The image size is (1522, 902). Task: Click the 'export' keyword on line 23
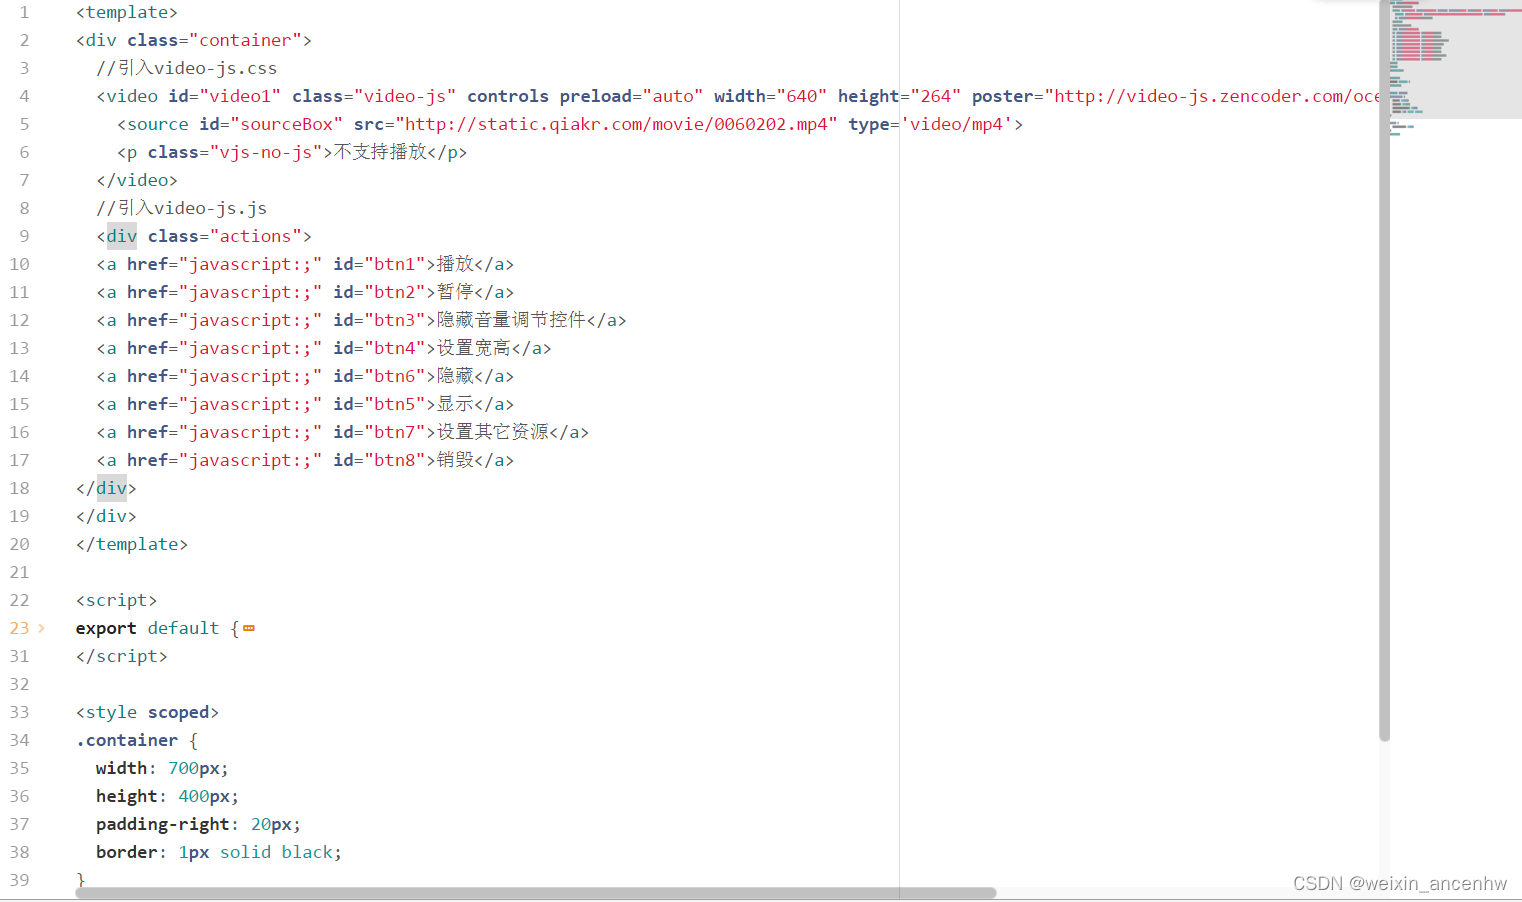coord(106,628)
